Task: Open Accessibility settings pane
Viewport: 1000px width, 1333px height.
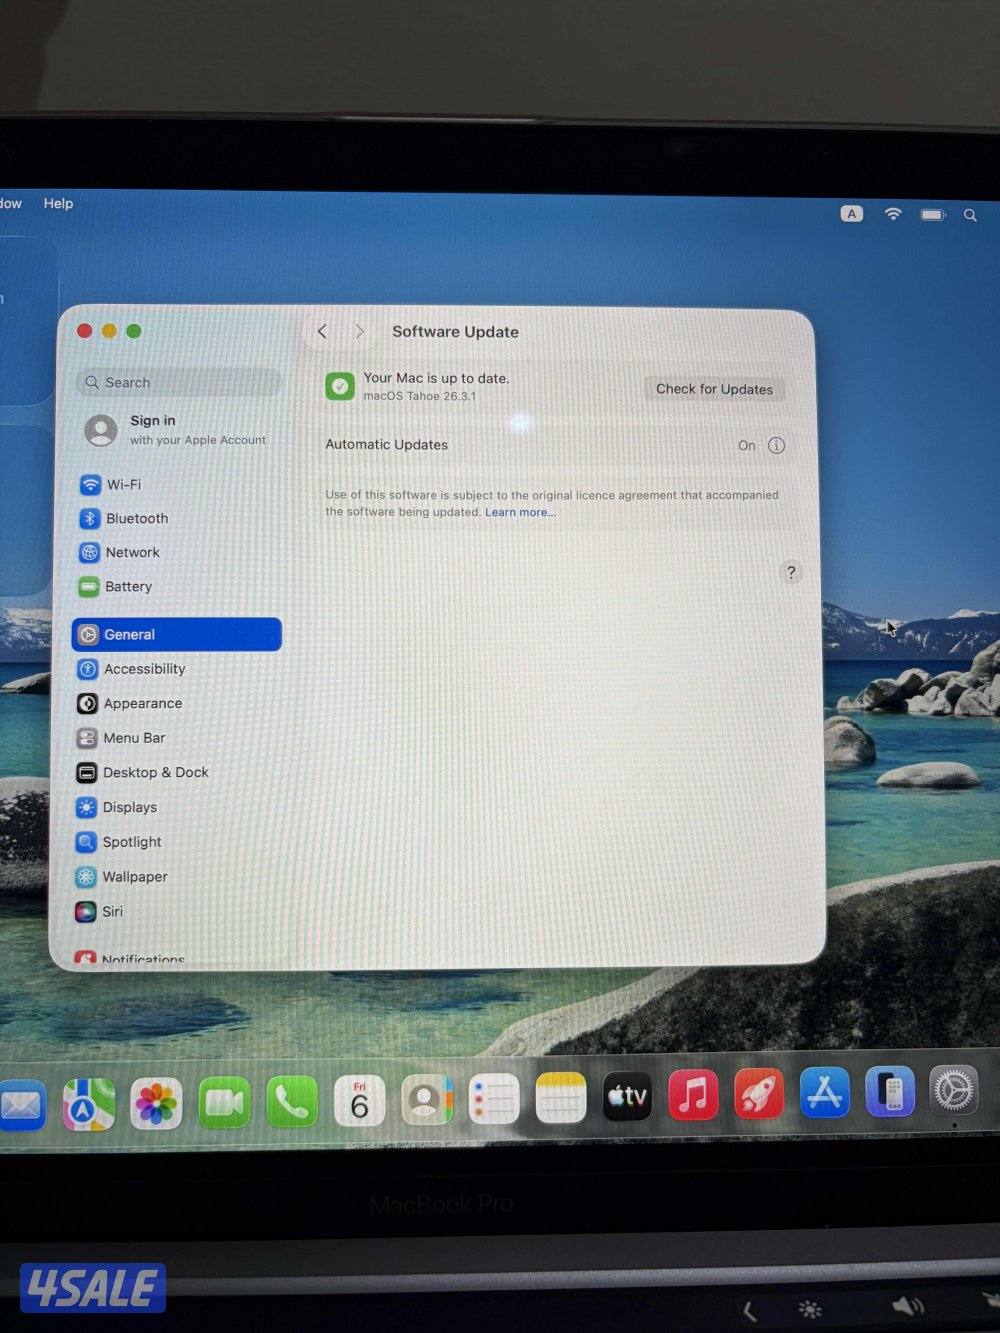Action: click(144, 669)
